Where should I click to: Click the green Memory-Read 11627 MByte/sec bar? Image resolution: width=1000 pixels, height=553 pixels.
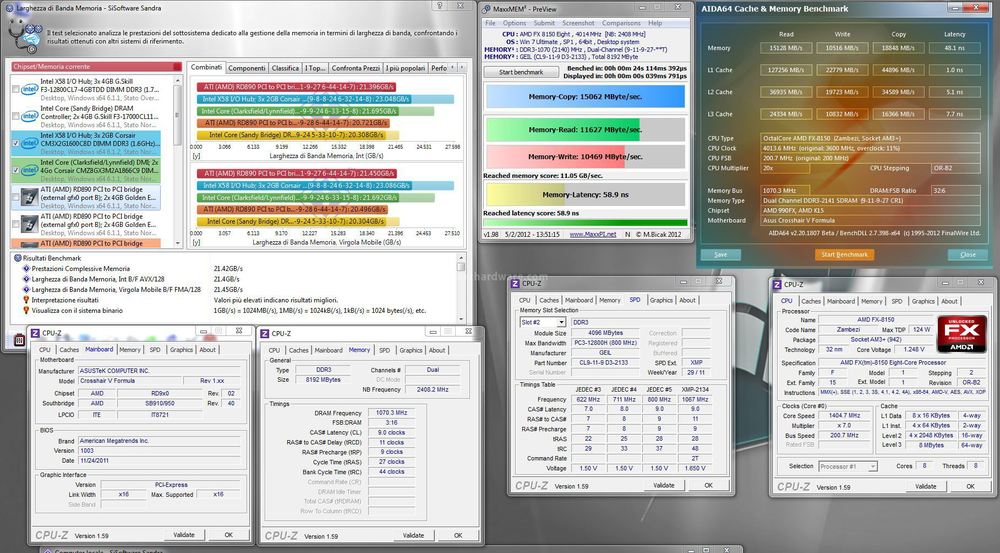(x=585, y=129)
